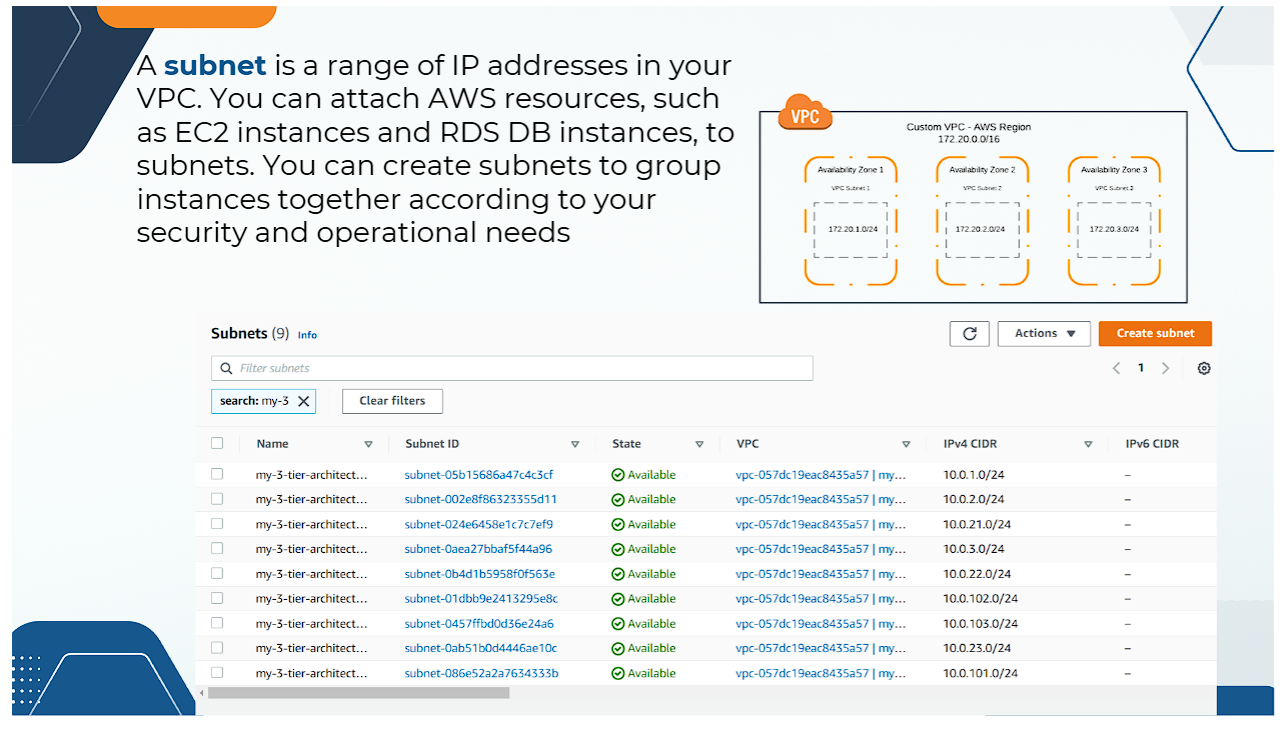Click the 10.0.3.0/24 CIDR cell

[x=974, y=549]
